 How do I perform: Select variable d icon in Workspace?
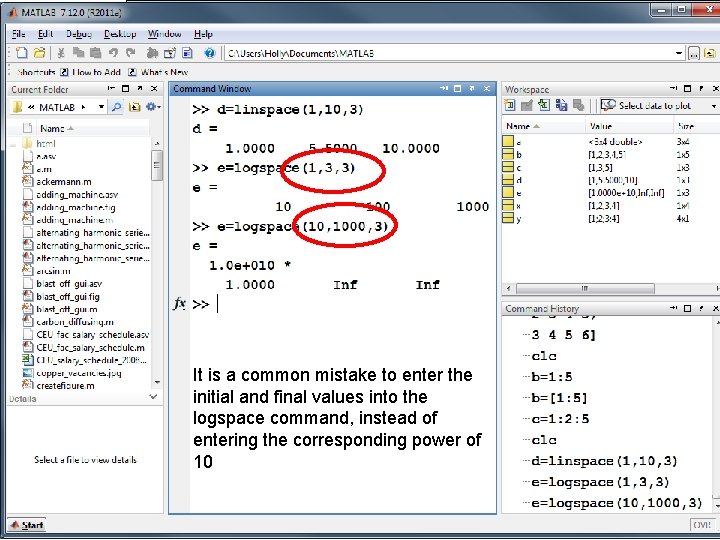(508, 180)
